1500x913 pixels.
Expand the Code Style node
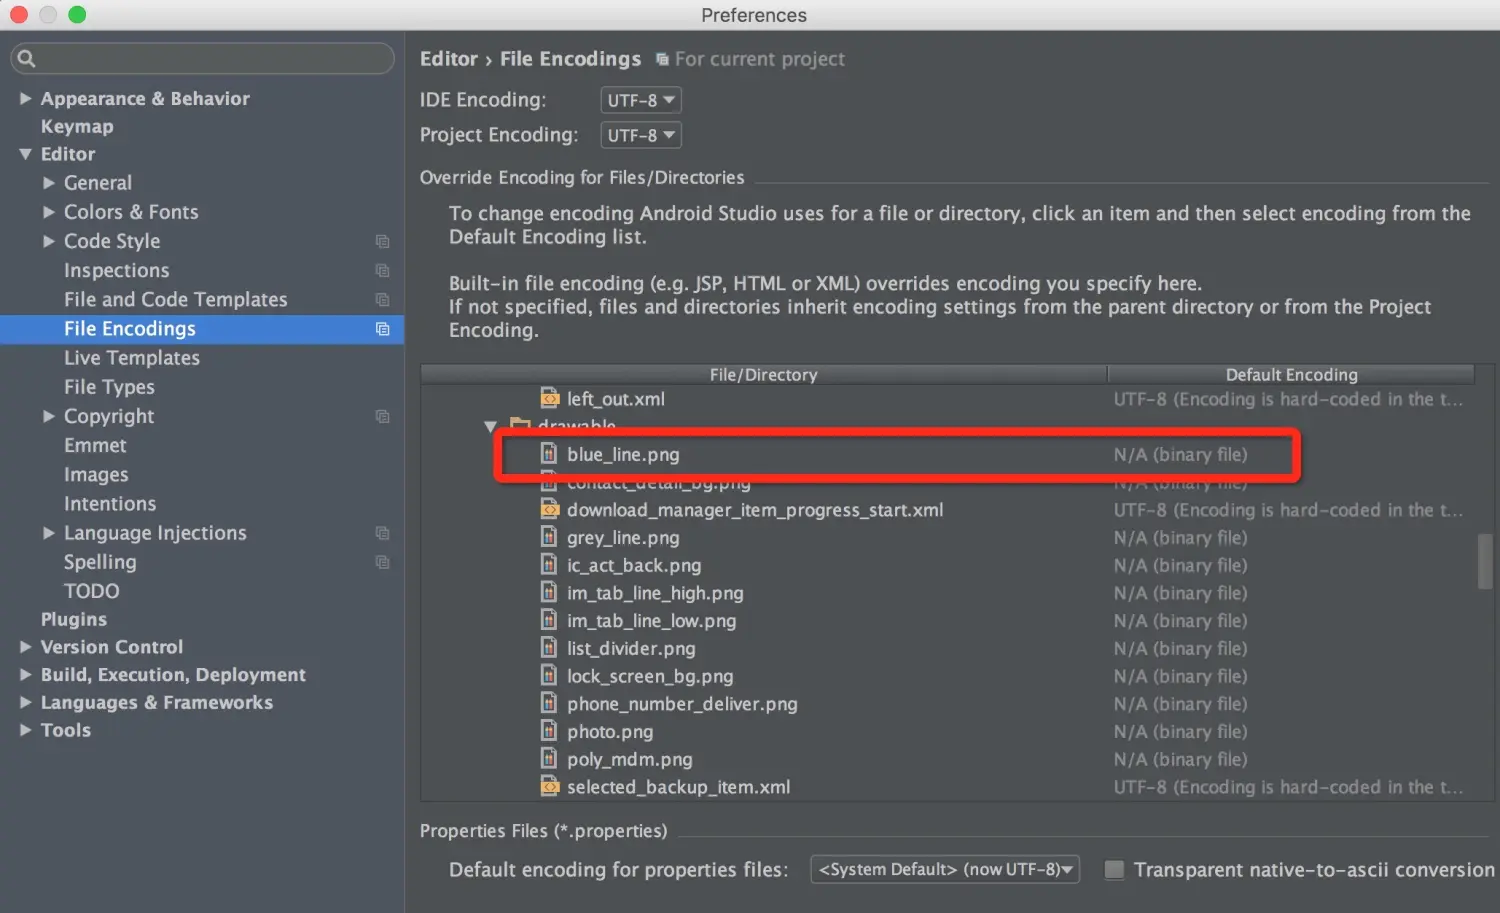point(49,241)
